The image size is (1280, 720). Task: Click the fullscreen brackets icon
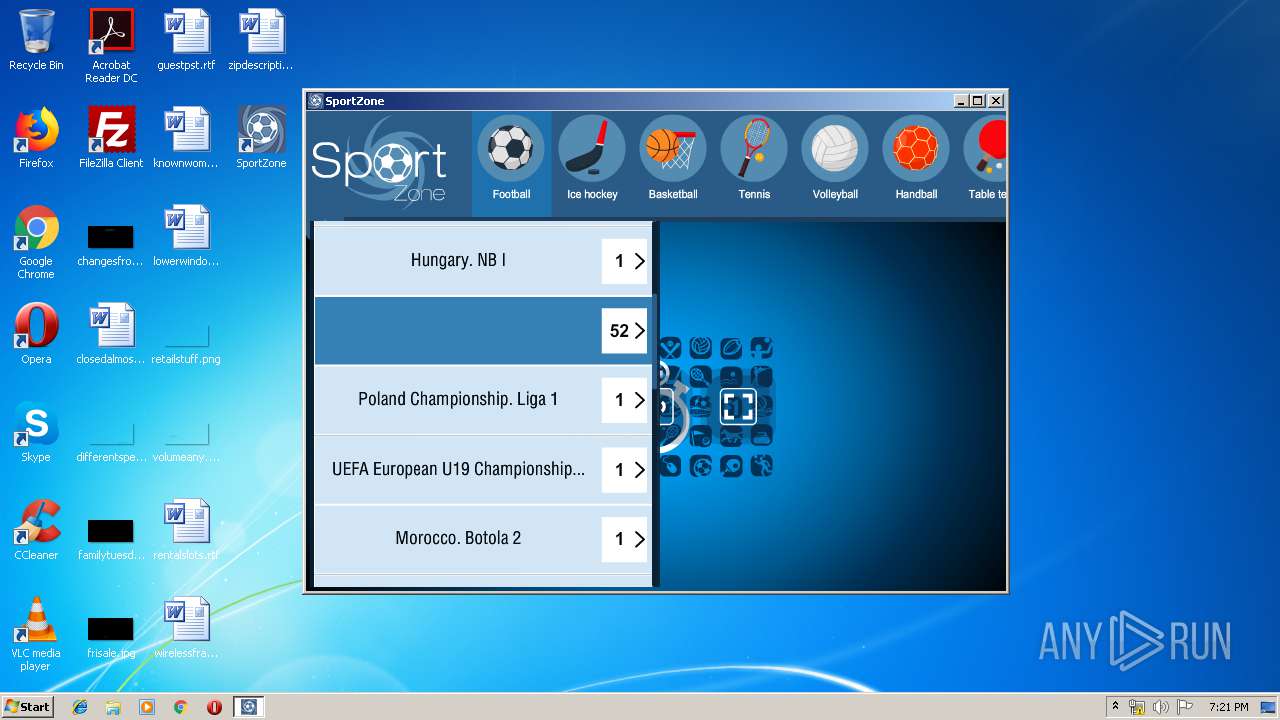[738, 406]
